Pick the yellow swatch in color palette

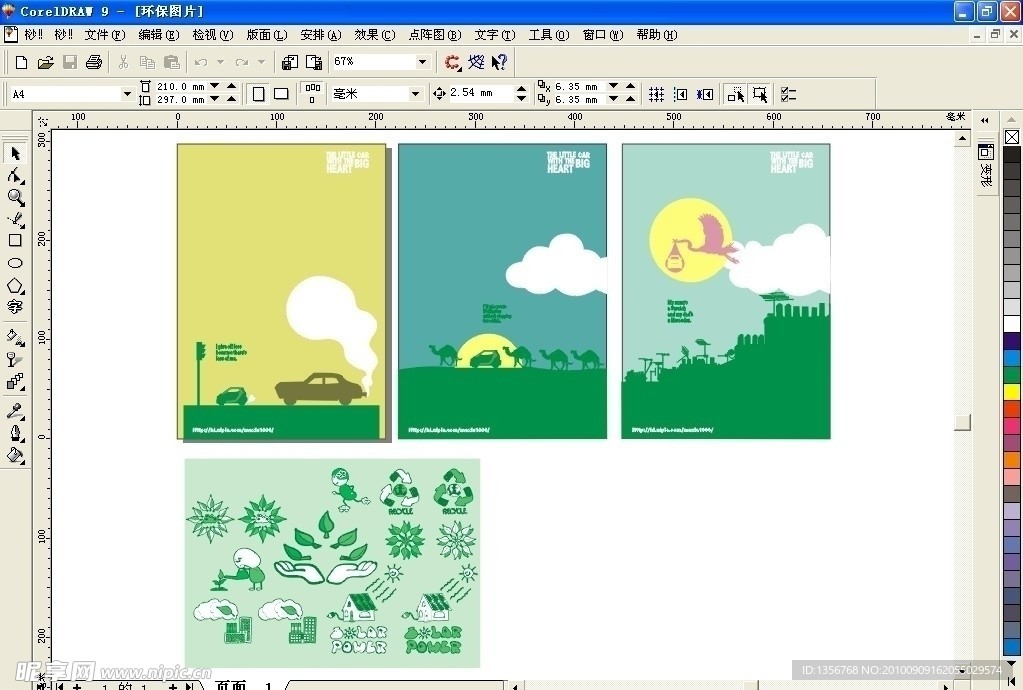[1012, 393]
